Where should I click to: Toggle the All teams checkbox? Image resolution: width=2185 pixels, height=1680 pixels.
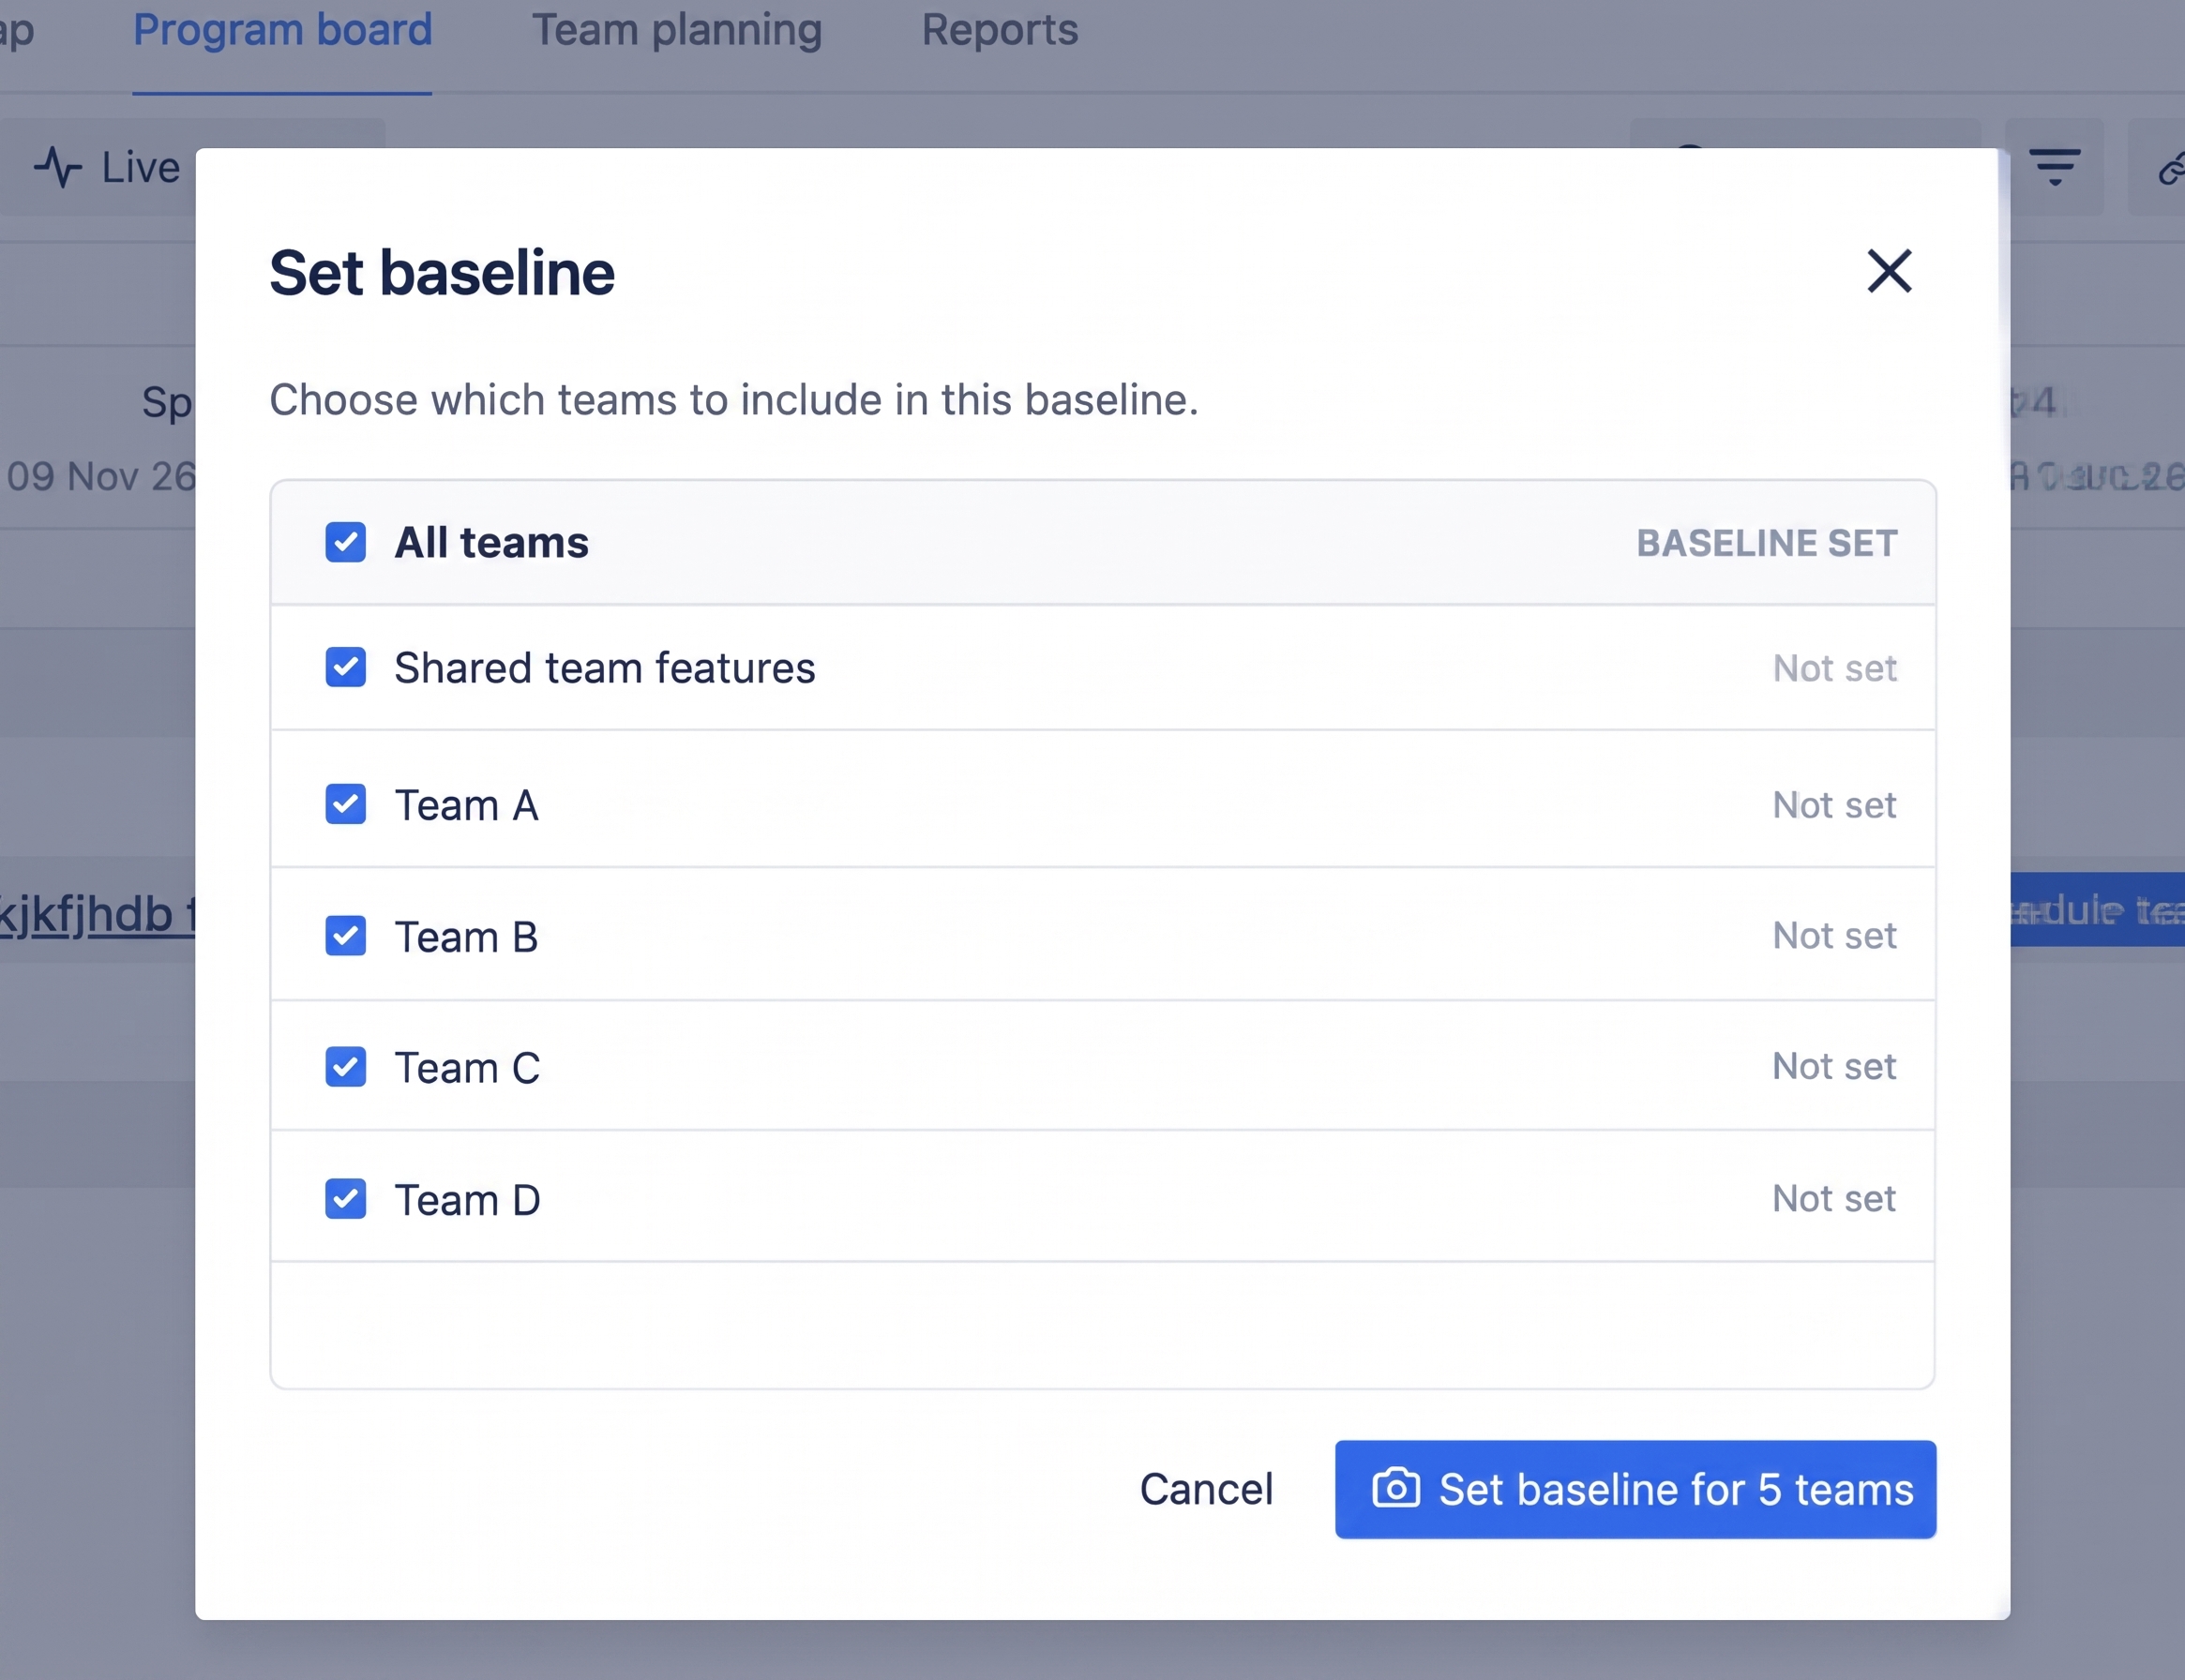pos(345,542)
